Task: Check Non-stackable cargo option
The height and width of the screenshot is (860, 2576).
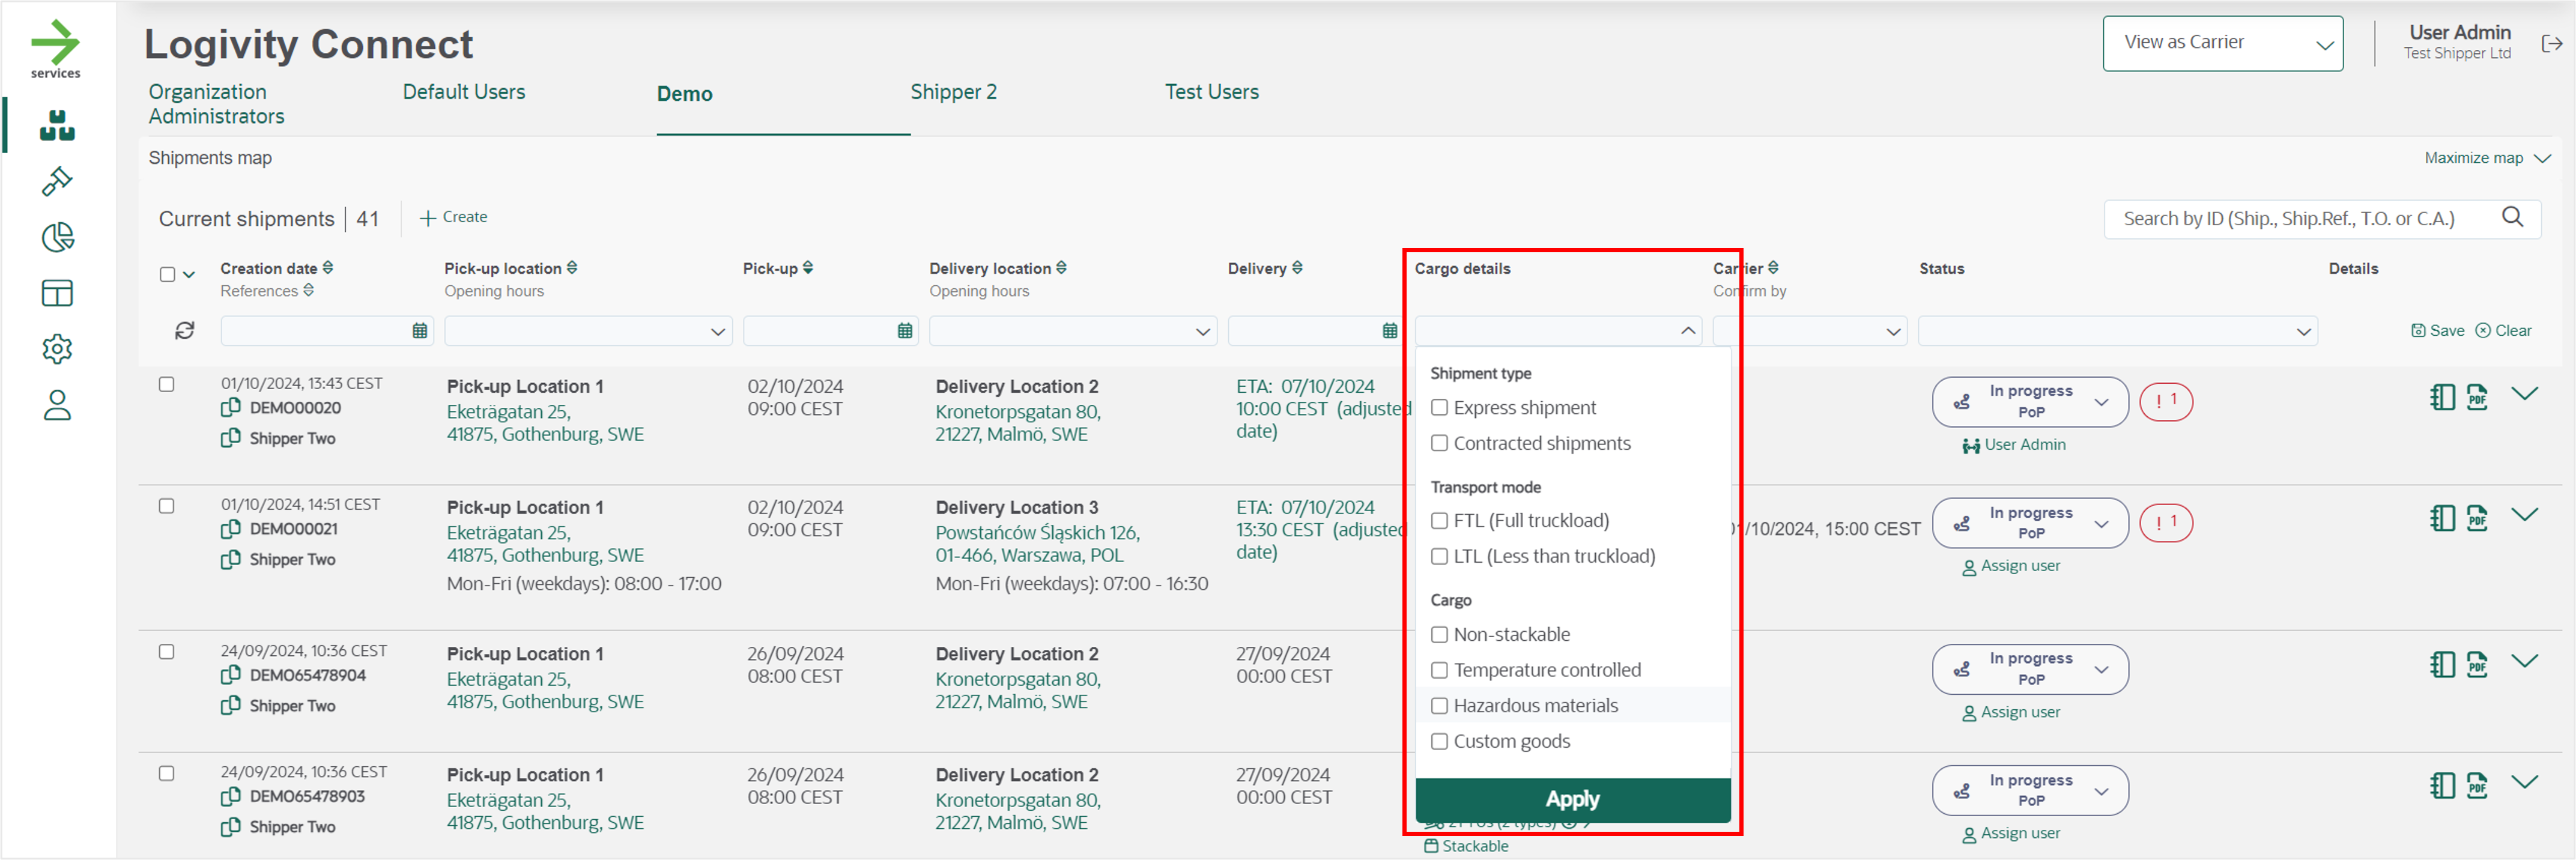Action: 1439,634
